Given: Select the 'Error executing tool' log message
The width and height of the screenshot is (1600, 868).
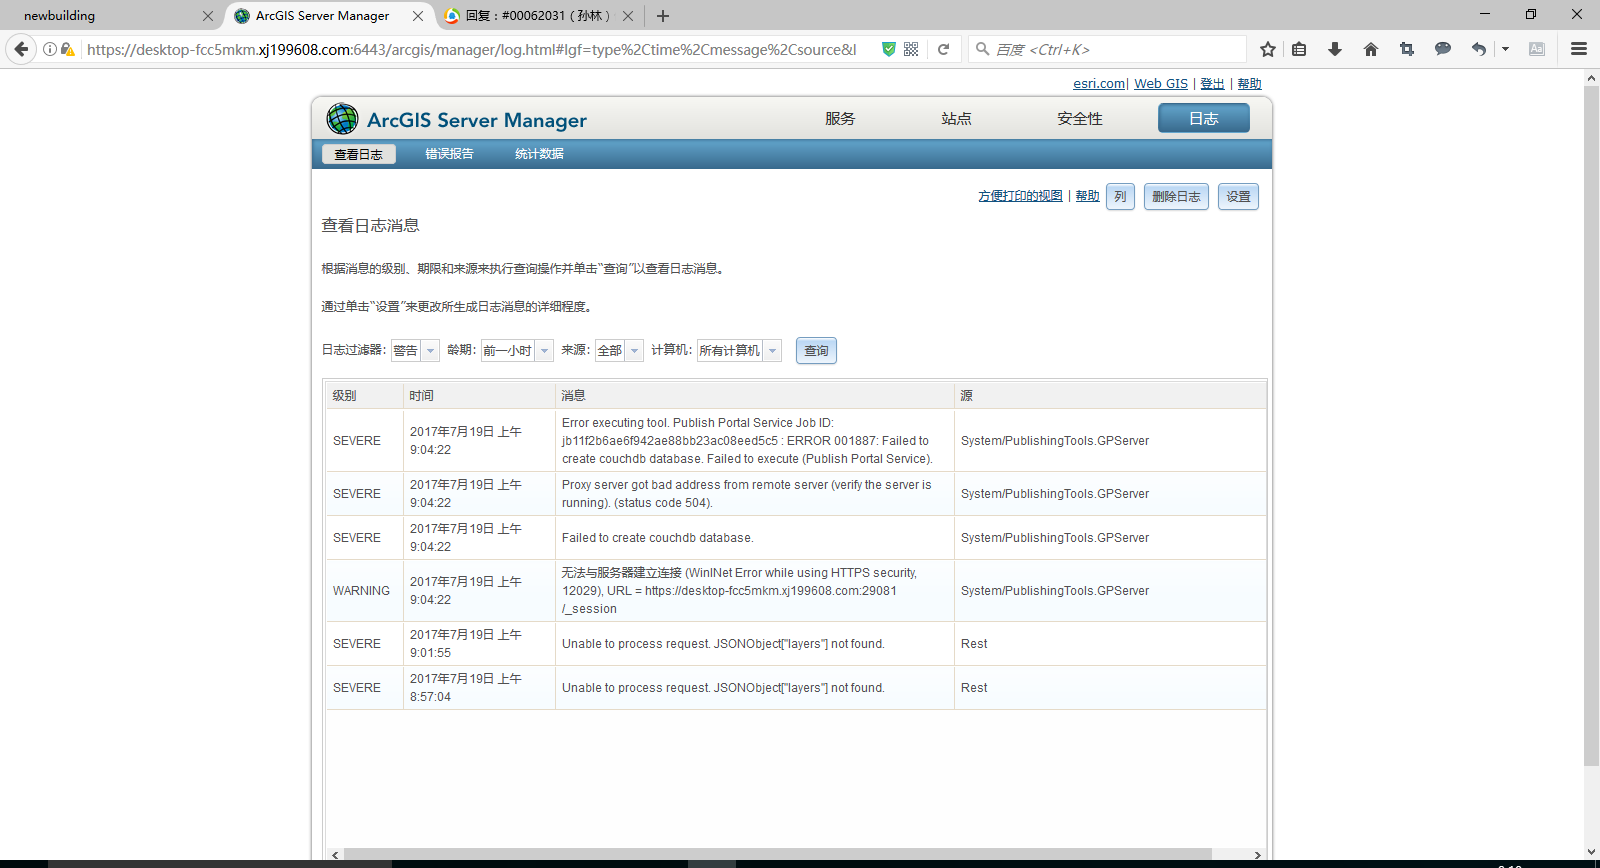Looking at the screenshot, I should tap(747, 441).
